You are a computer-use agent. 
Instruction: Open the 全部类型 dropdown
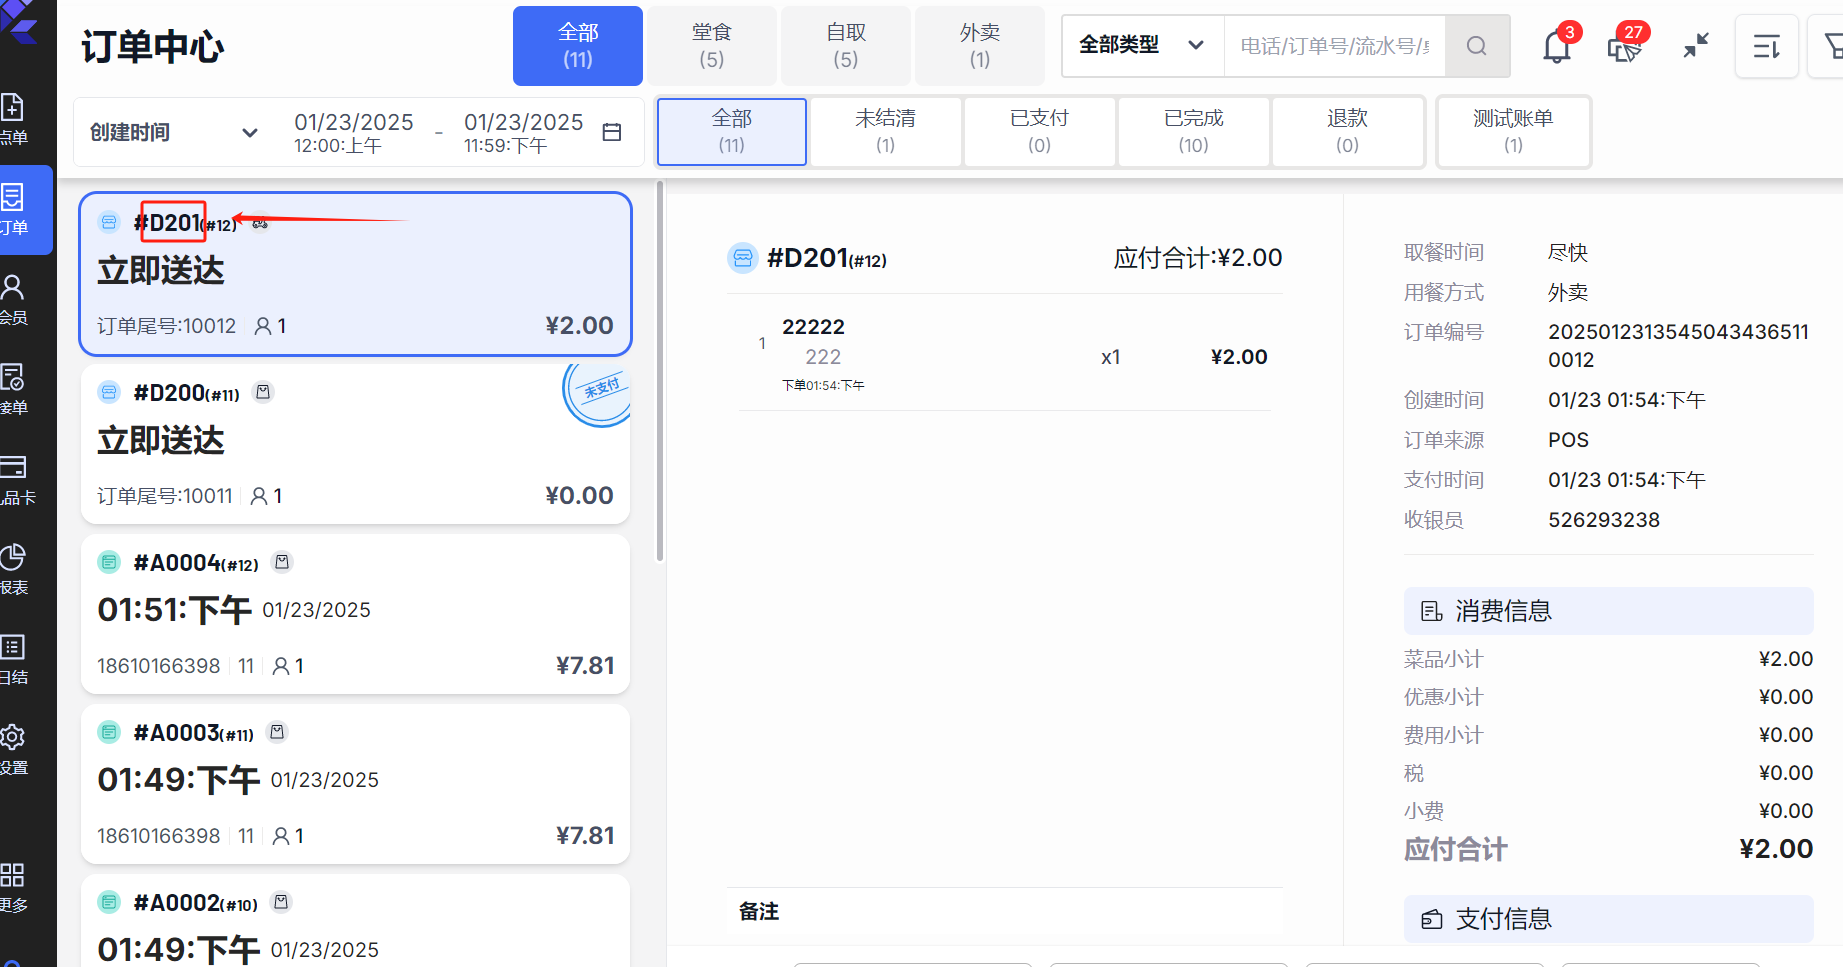(1142, 46)
